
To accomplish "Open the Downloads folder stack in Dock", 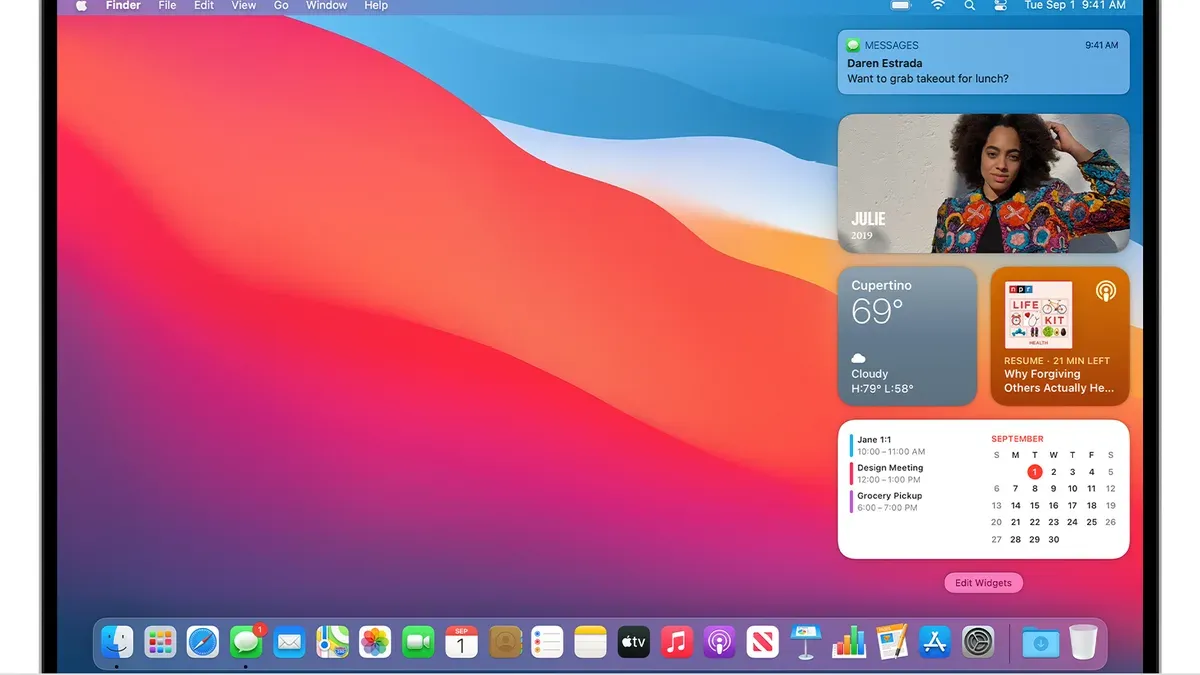I will coord(1040,642).
